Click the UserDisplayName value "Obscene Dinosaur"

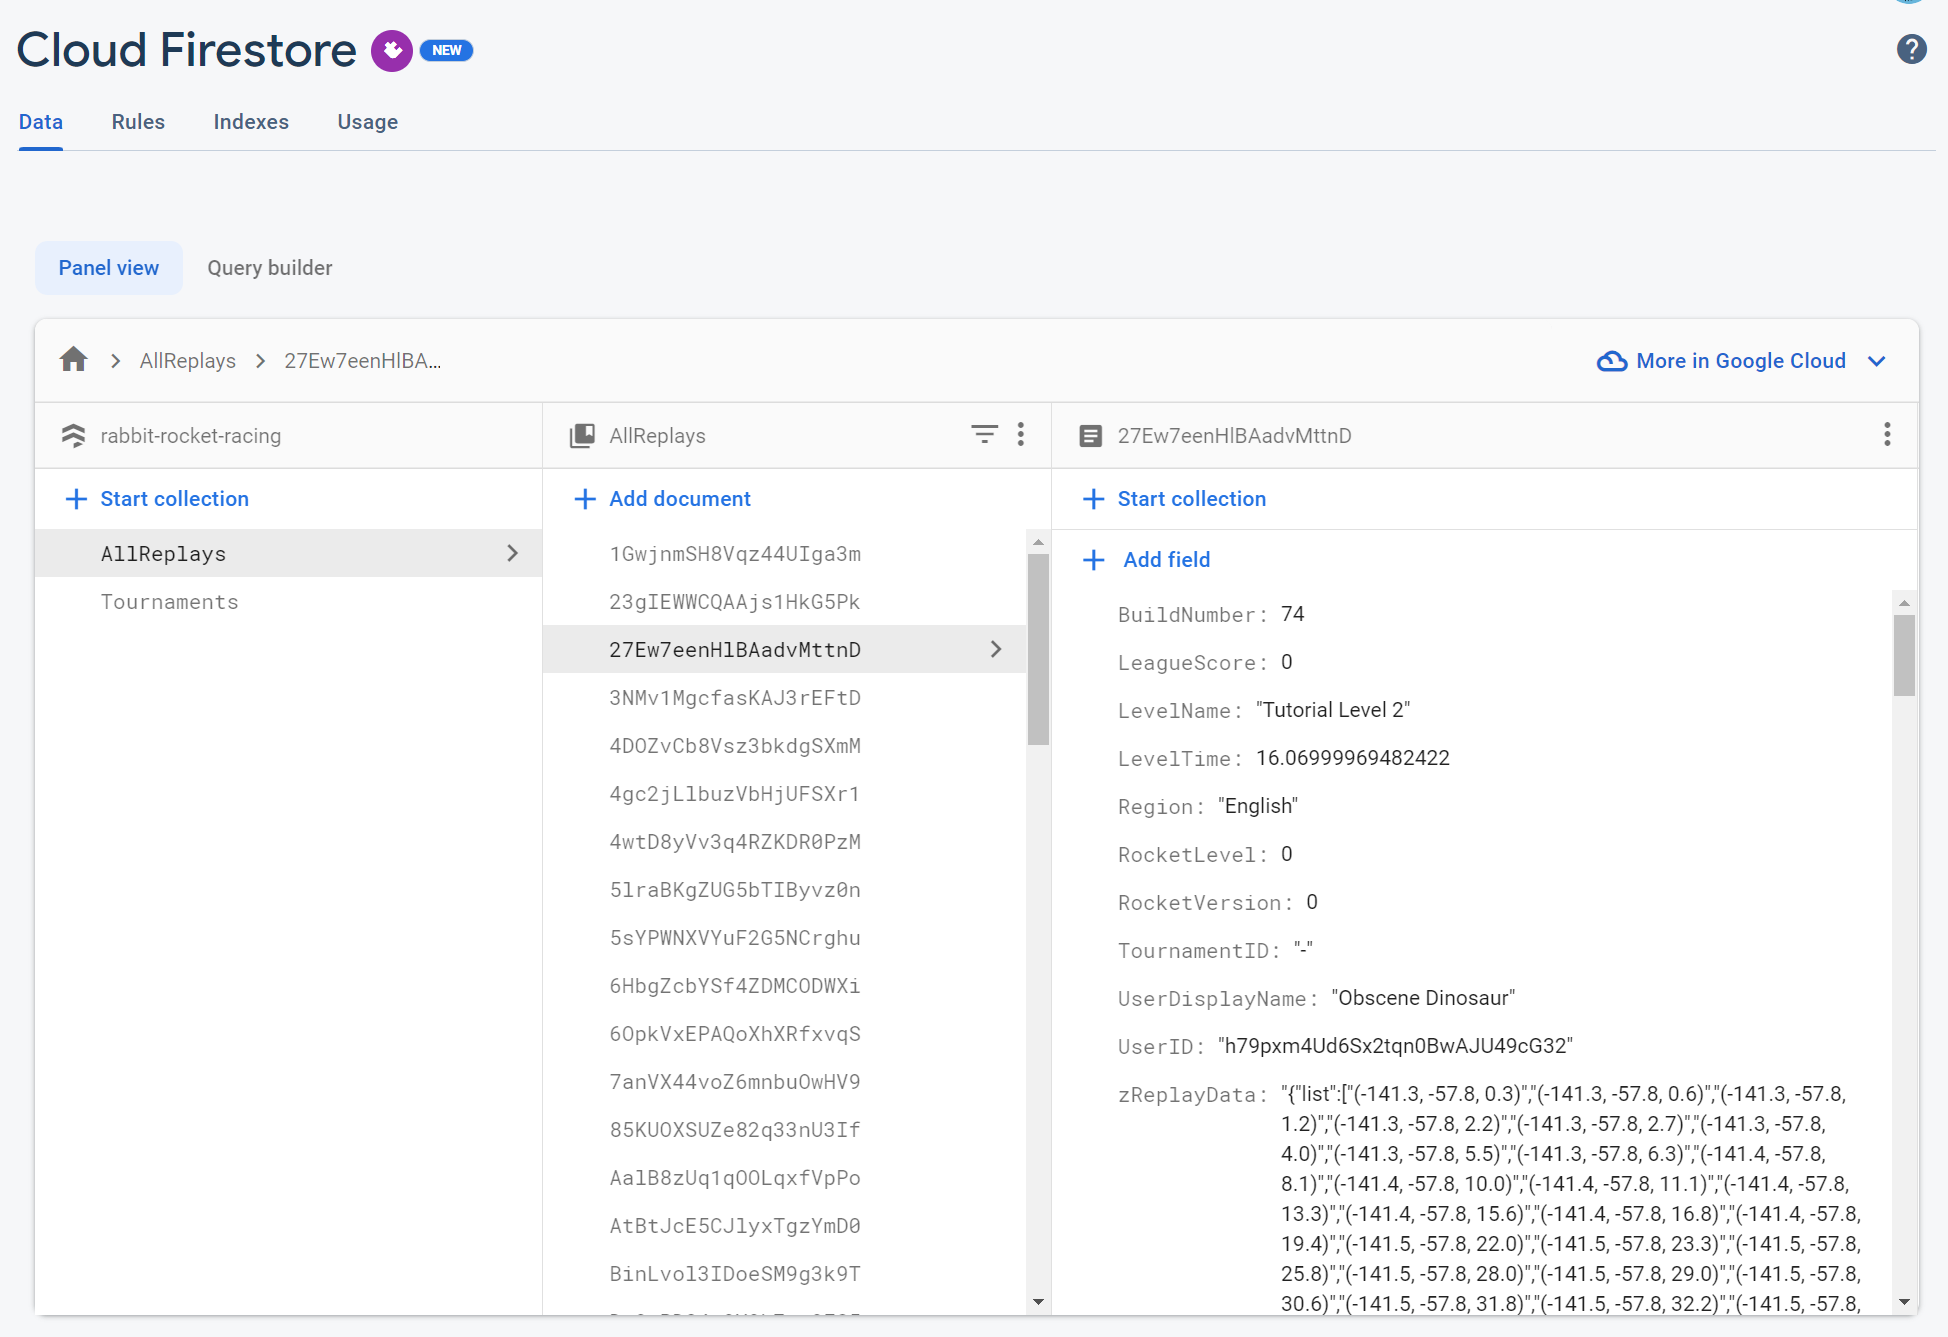[x=1423, y=998]
